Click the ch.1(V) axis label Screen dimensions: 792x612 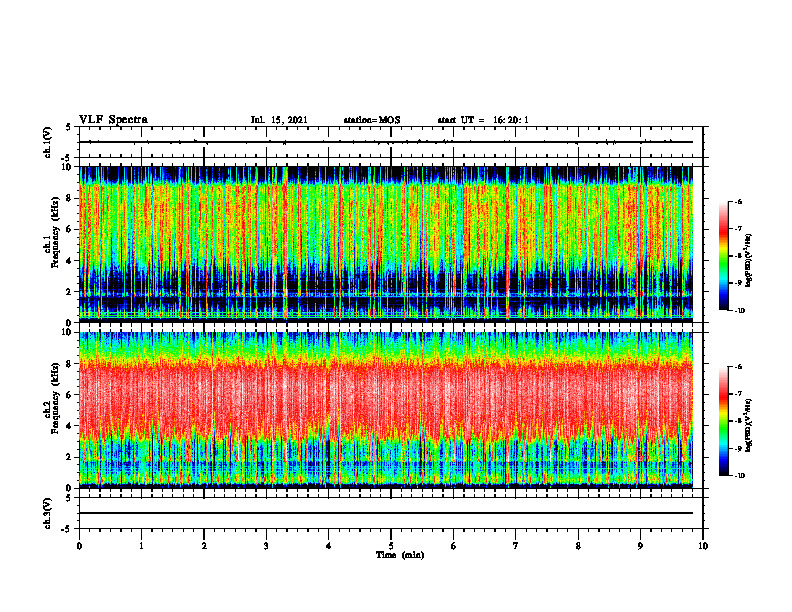point(48,142)
